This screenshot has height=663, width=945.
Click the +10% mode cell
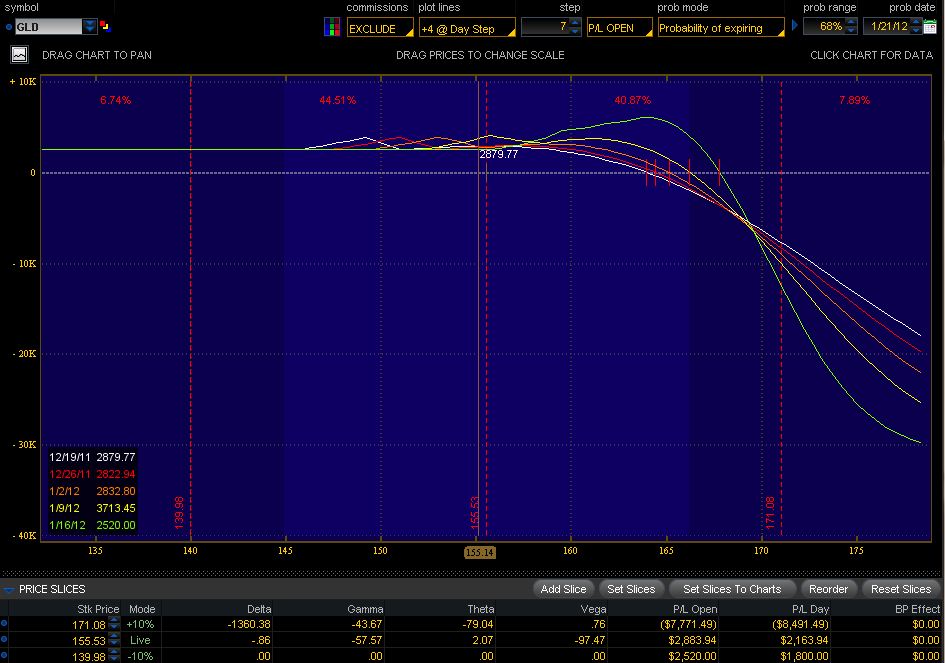click(140, 624)
